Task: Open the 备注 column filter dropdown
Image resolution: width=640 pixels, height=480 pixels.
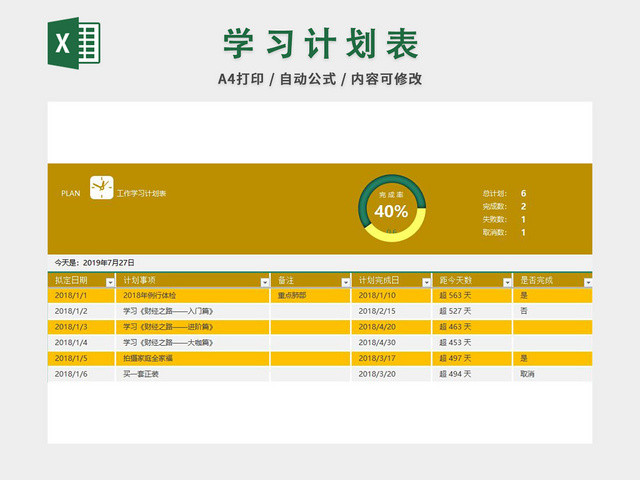Action: 346,282
